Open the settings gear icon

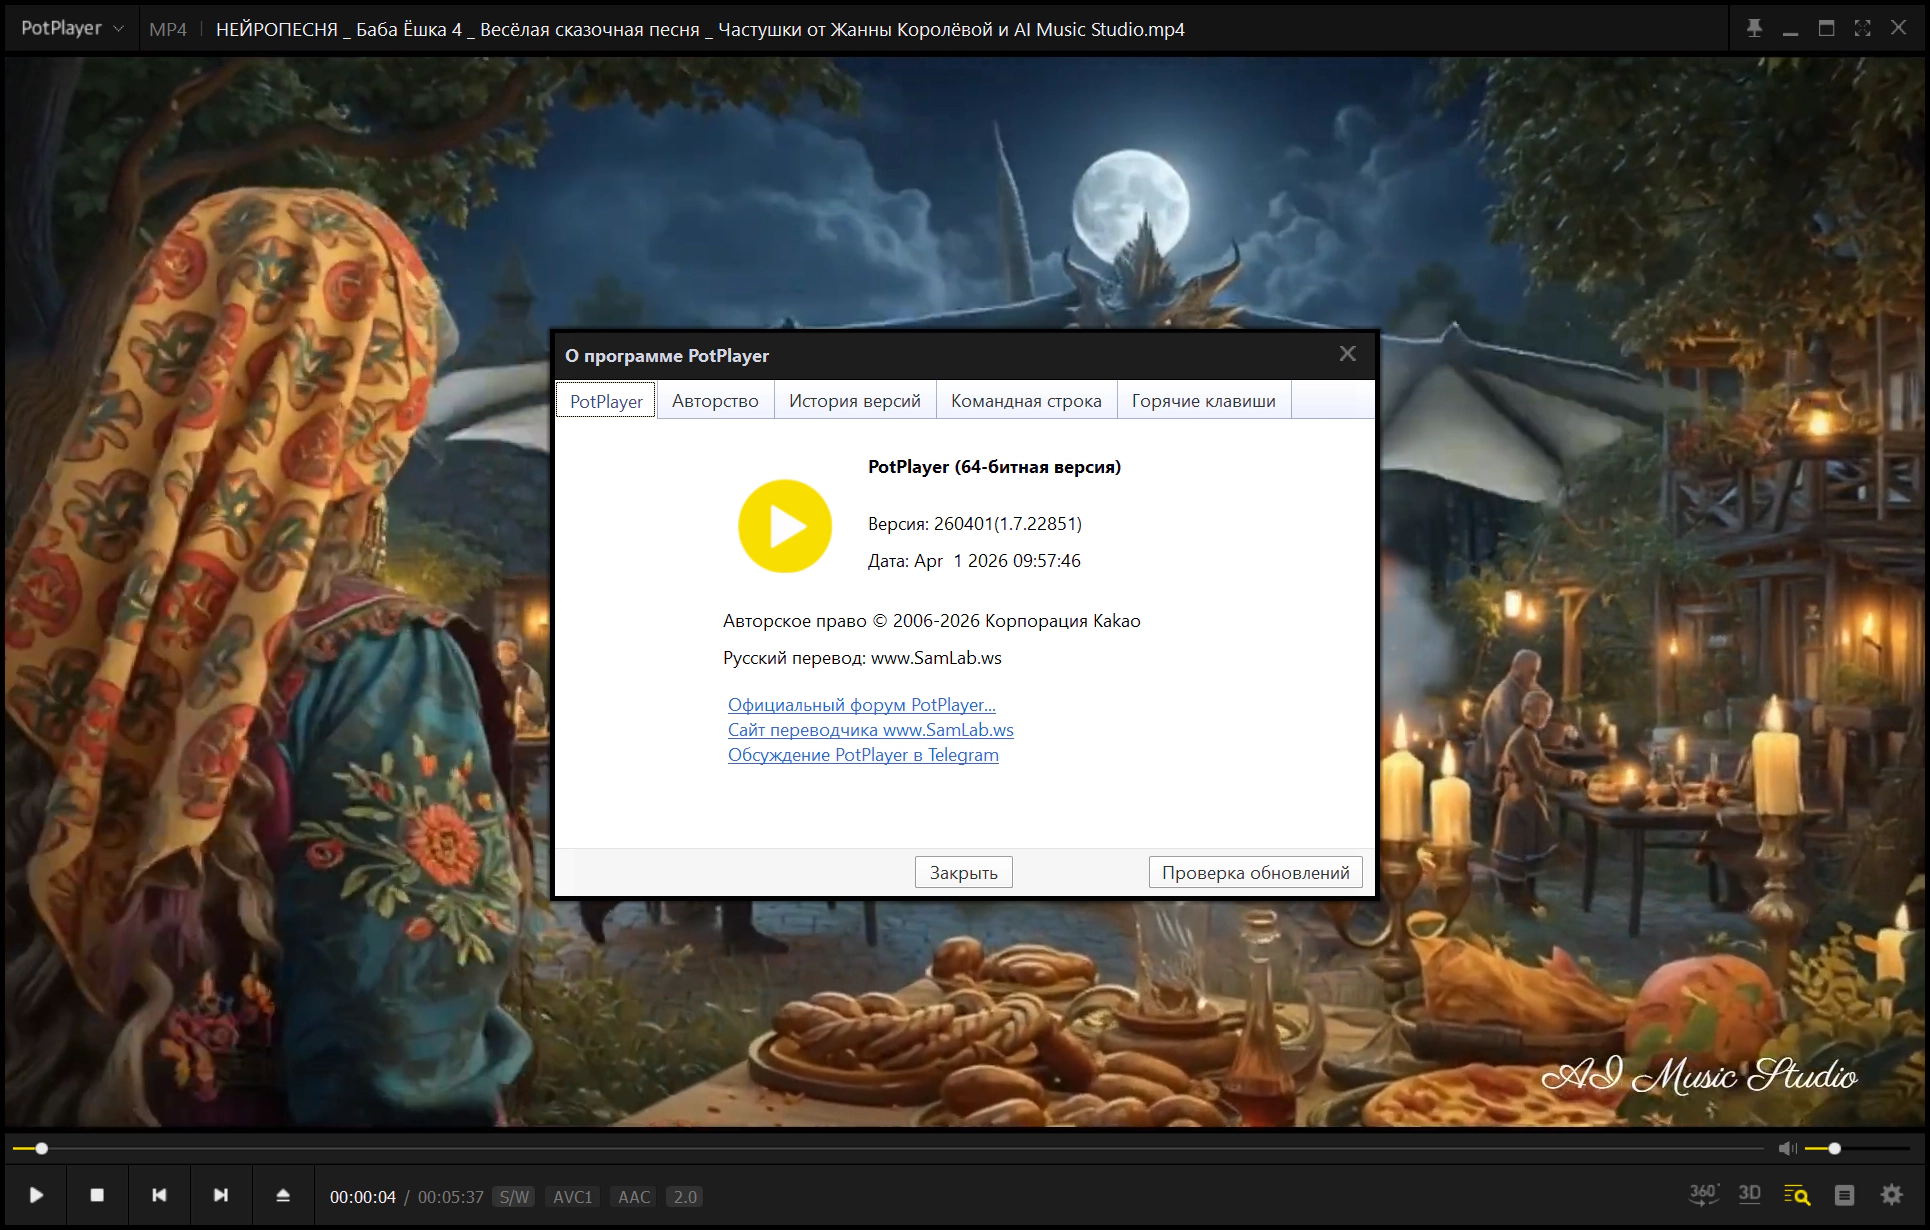(1891, 1195)
